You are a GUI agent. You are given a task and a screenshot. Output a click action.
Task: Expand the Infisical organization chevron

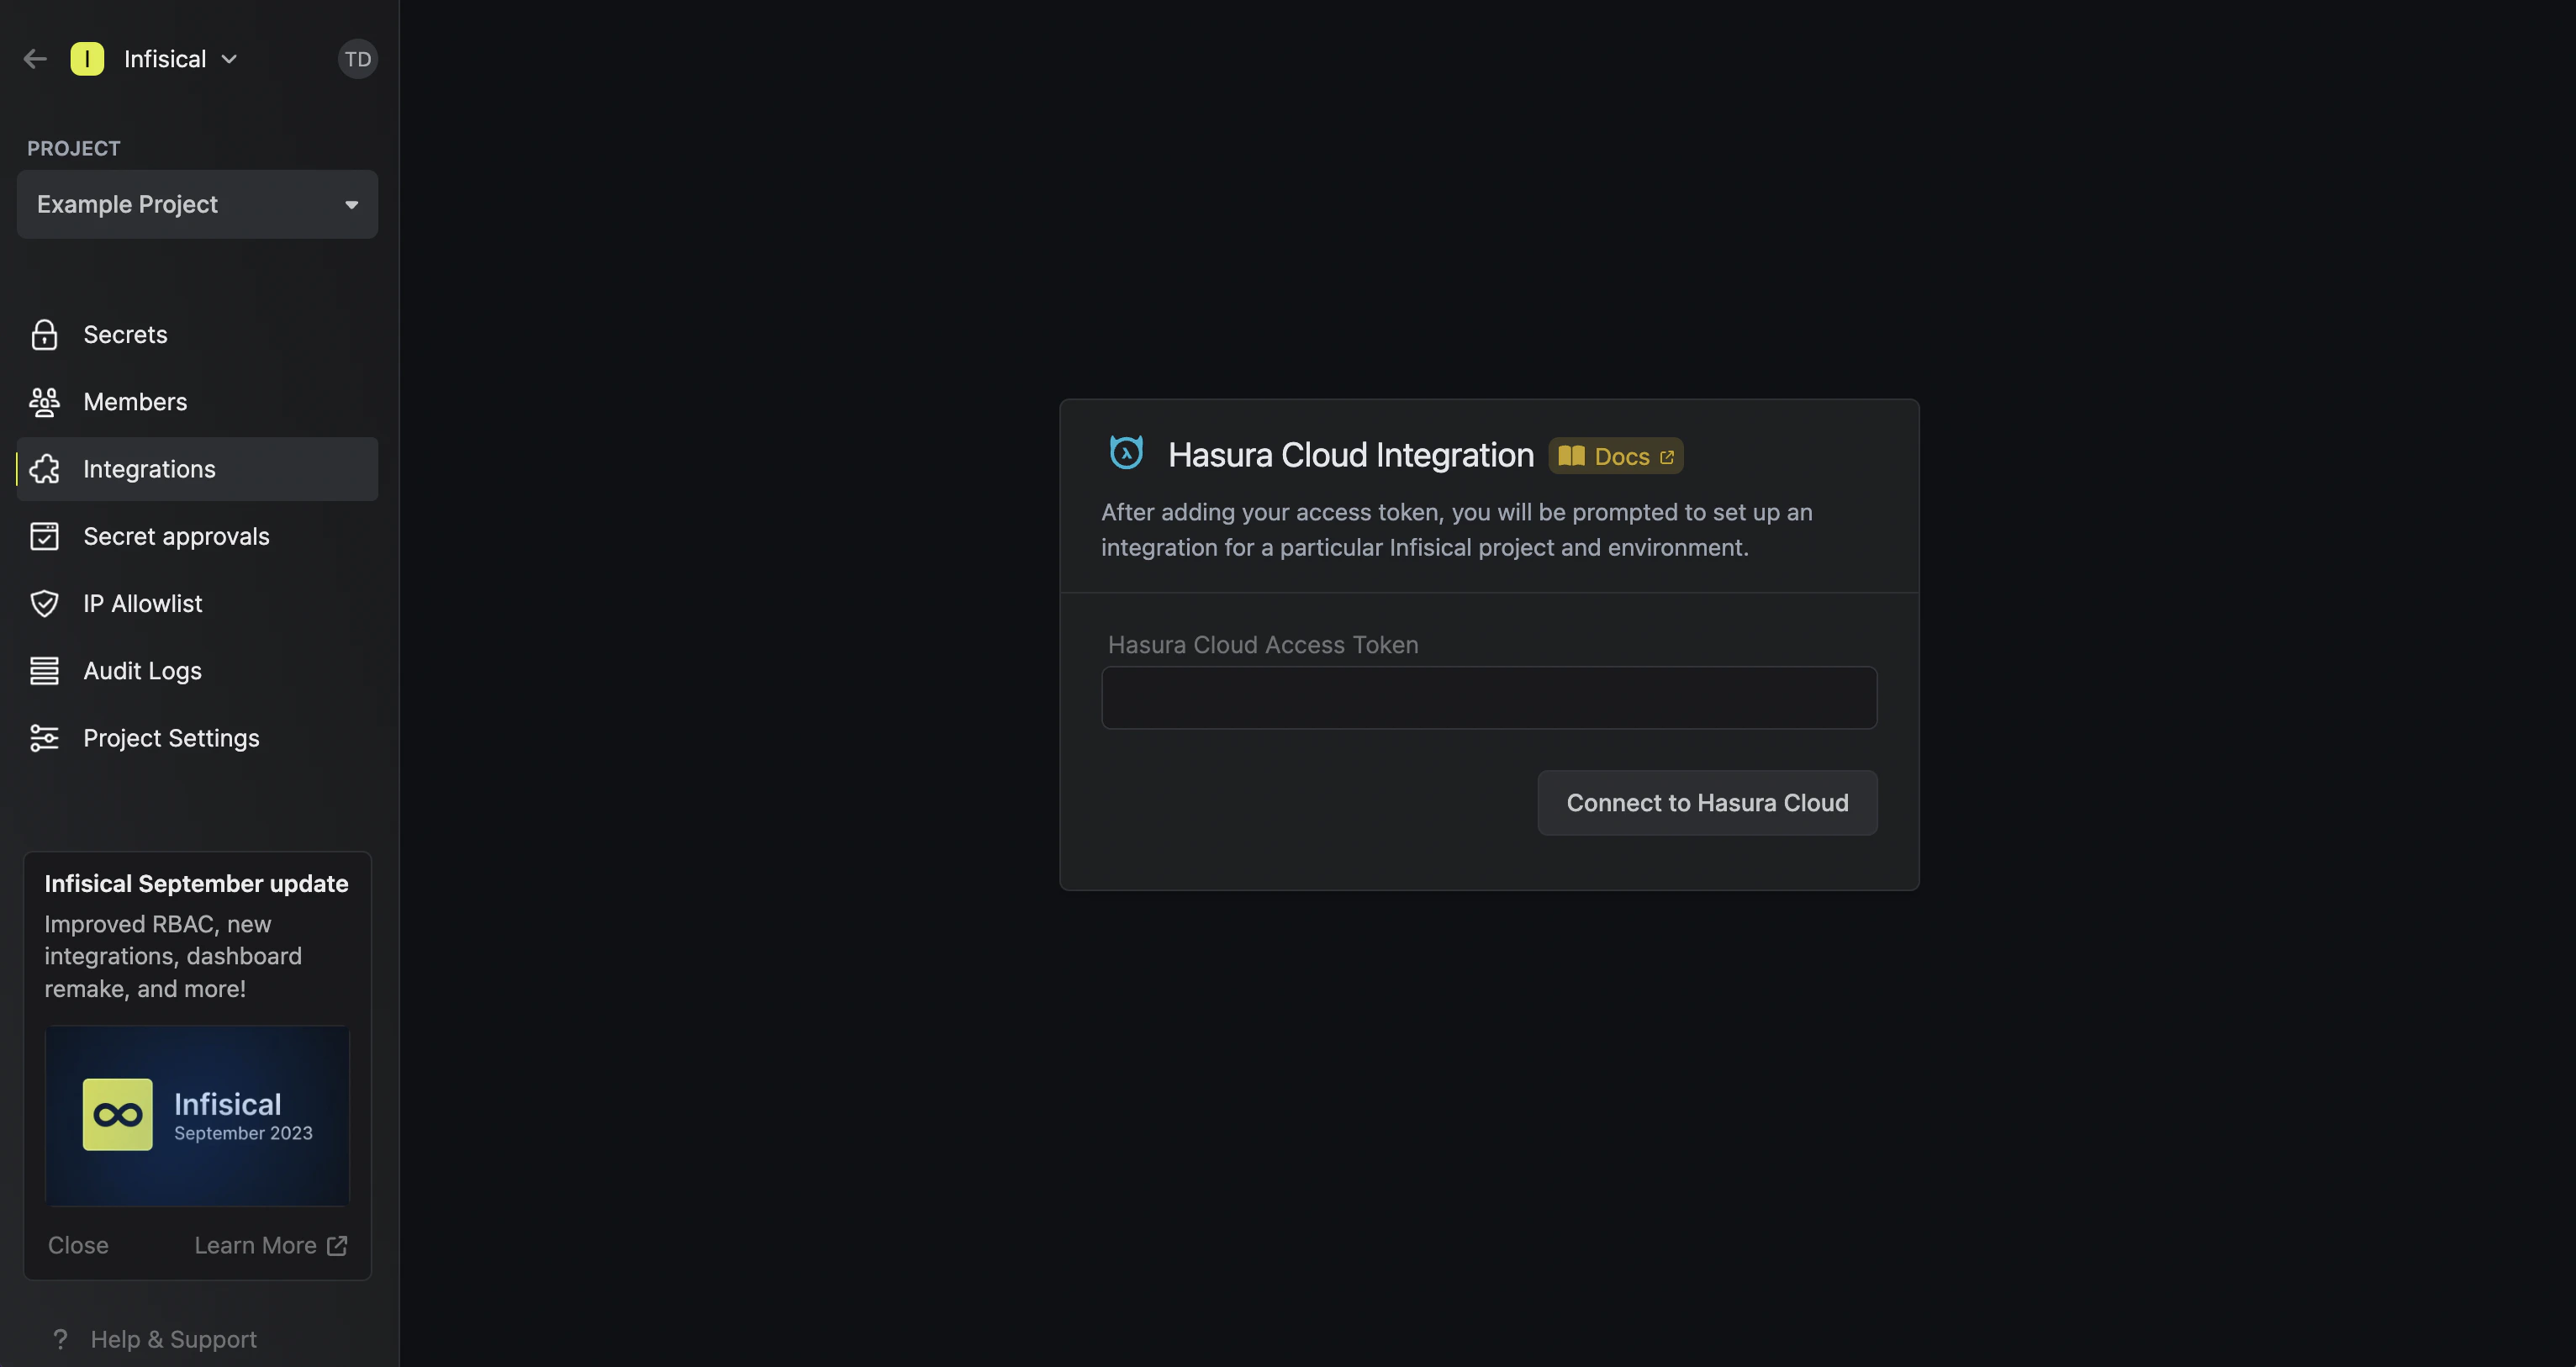[229, 59]
